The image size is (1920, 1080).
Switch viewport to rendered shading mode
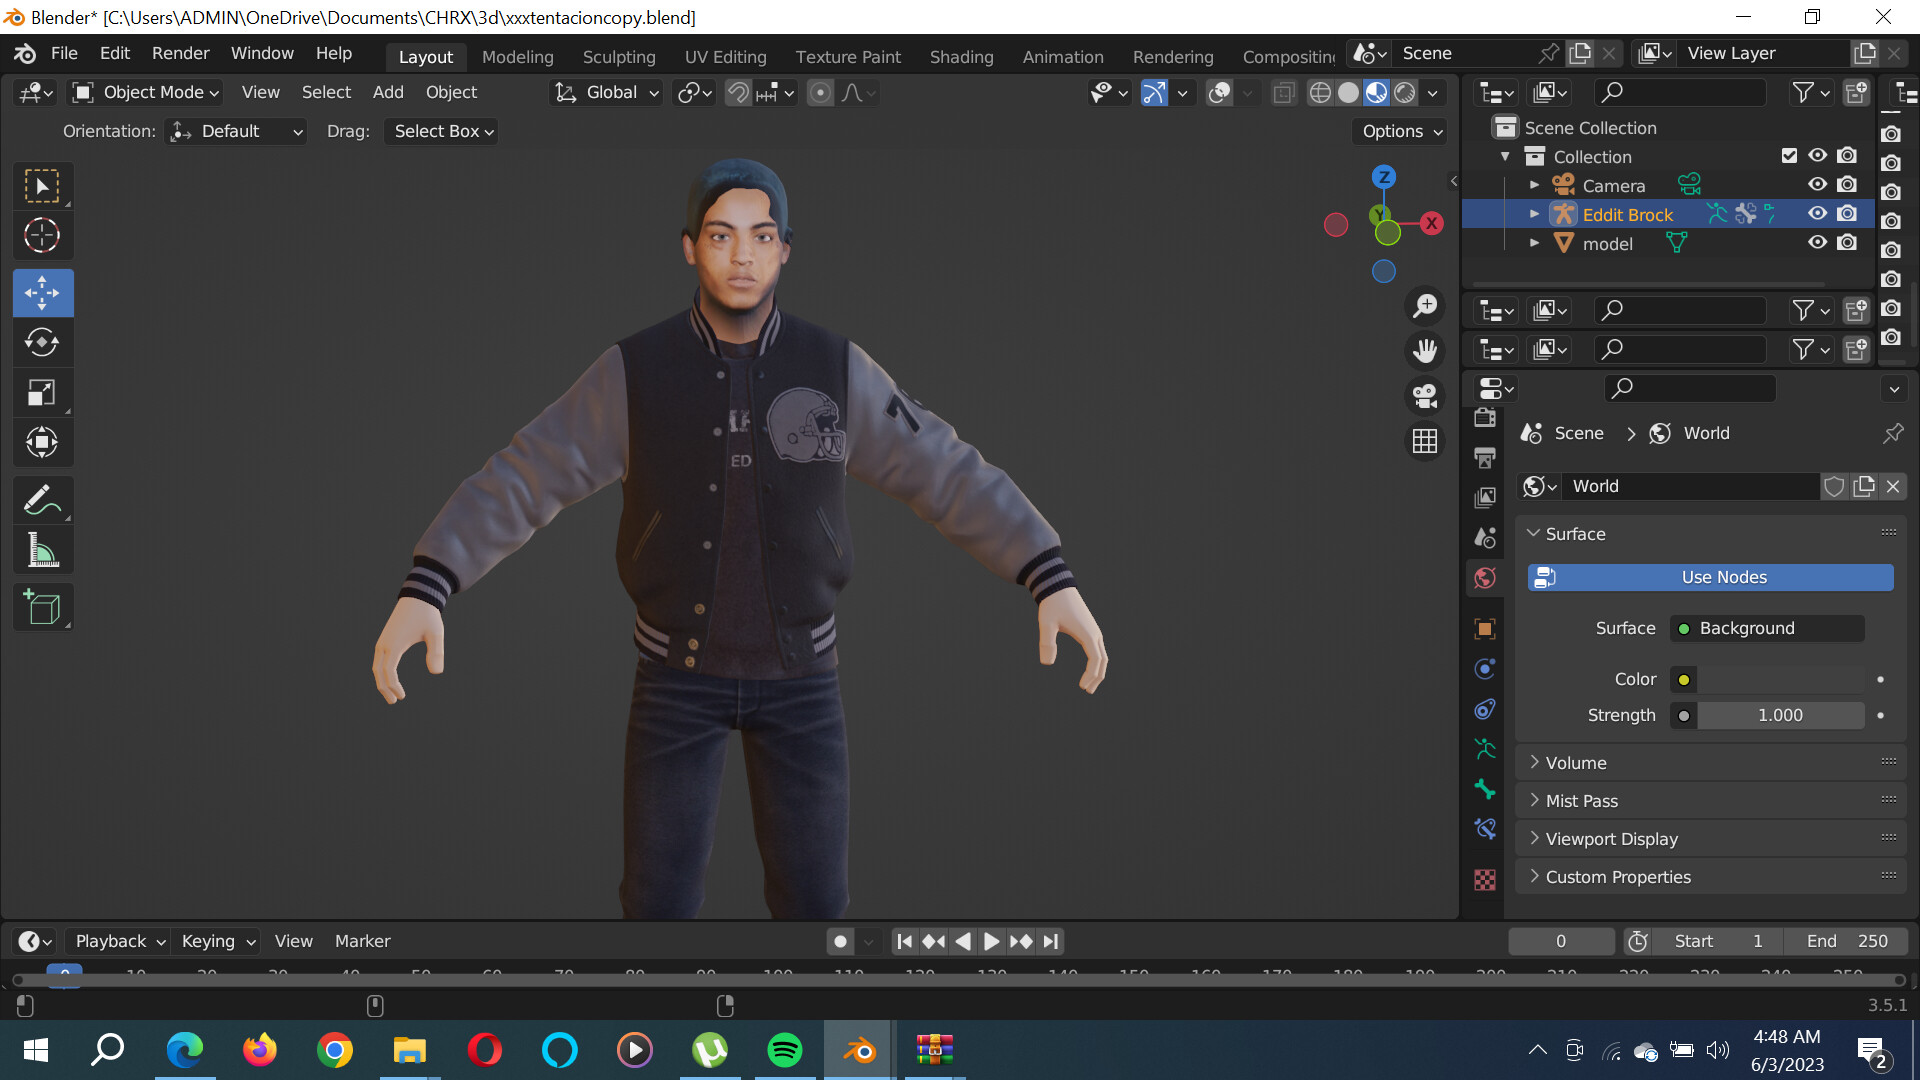pos(1404,92)
